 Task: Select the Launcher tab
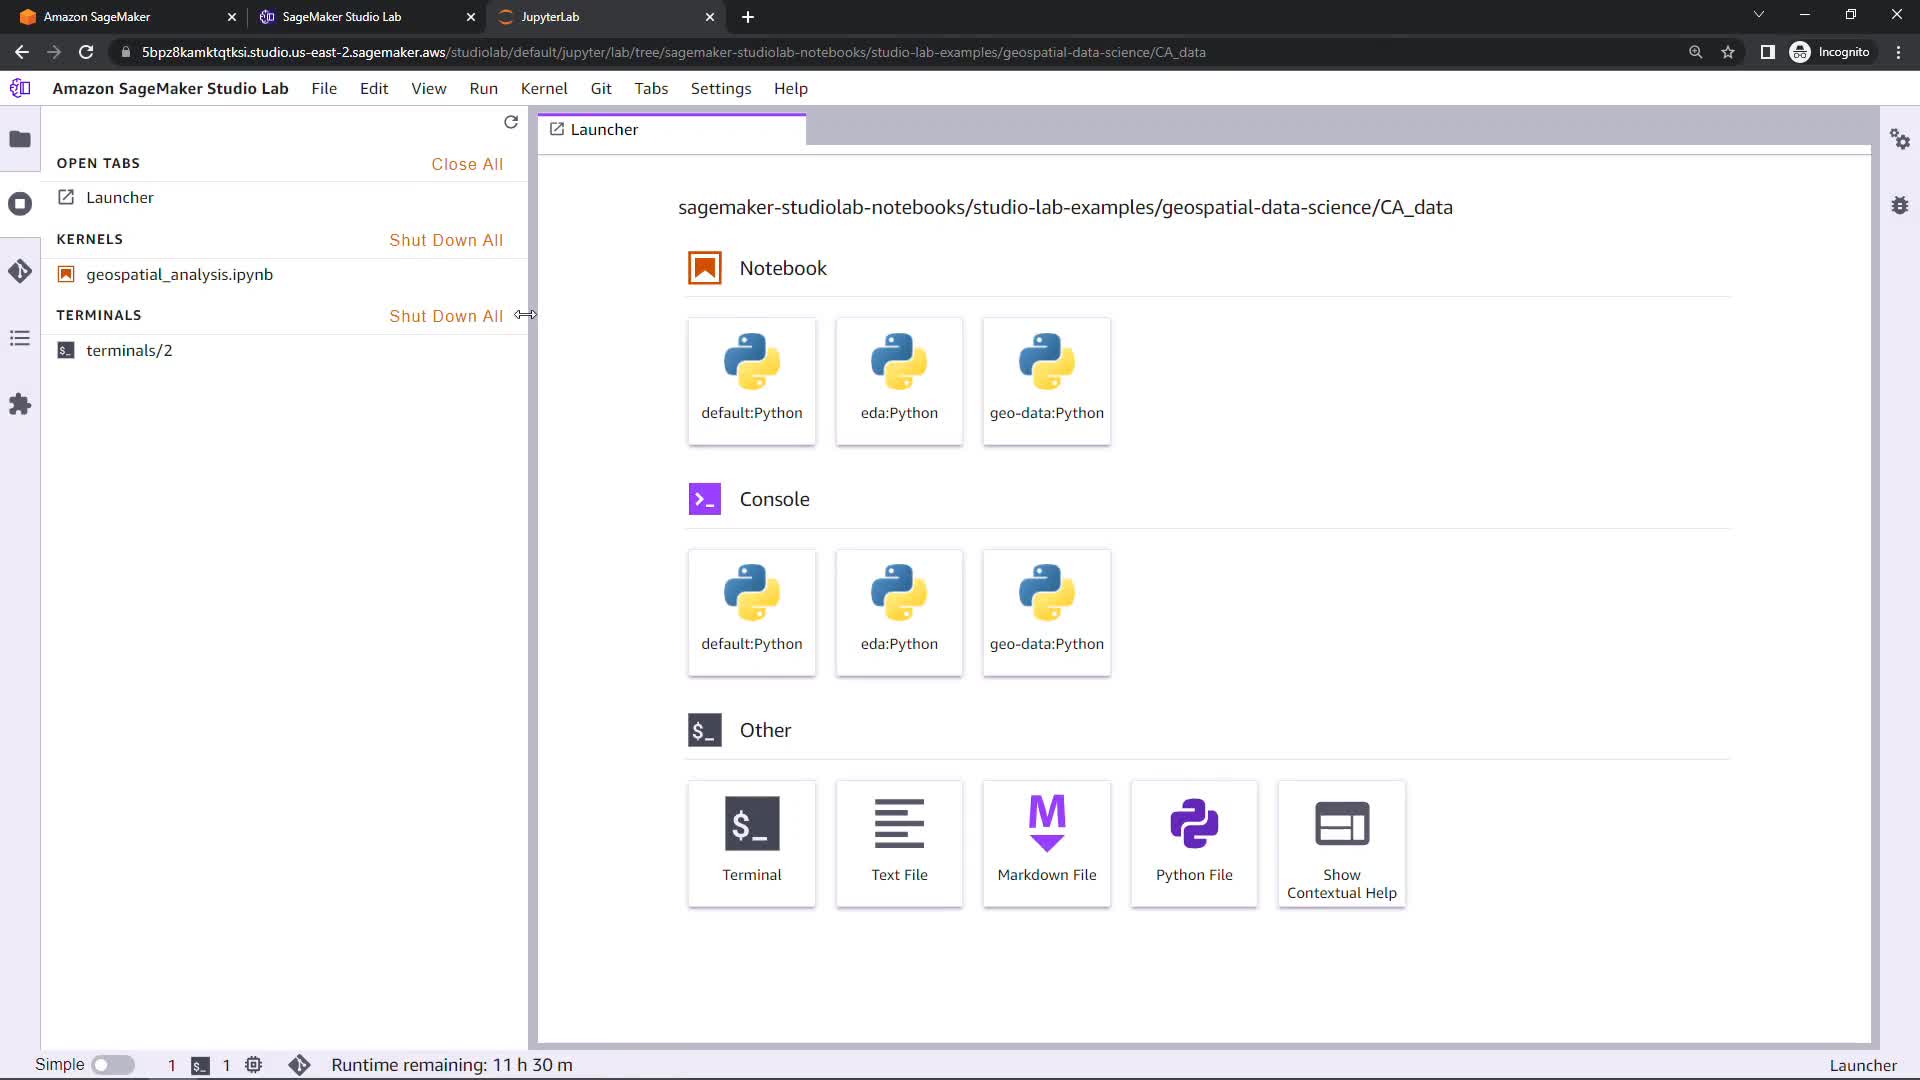coord(604,129)
